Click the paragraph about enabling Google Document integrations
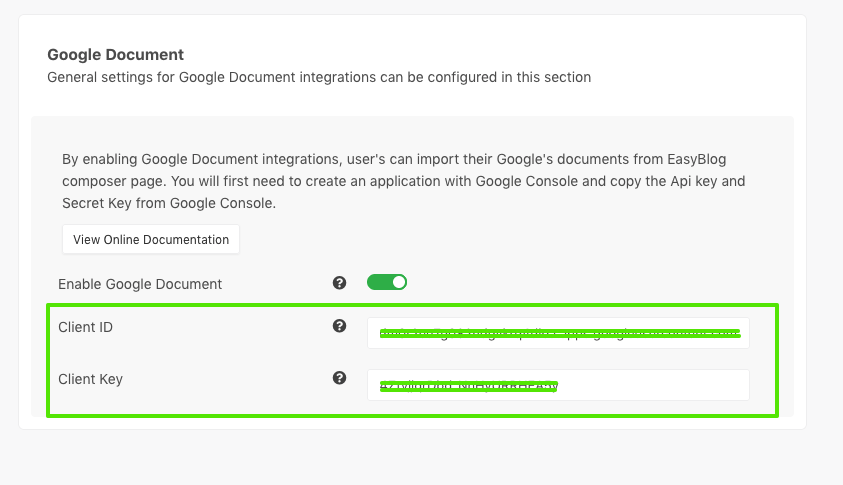The image size is (843, 485). tap(403, 181)
